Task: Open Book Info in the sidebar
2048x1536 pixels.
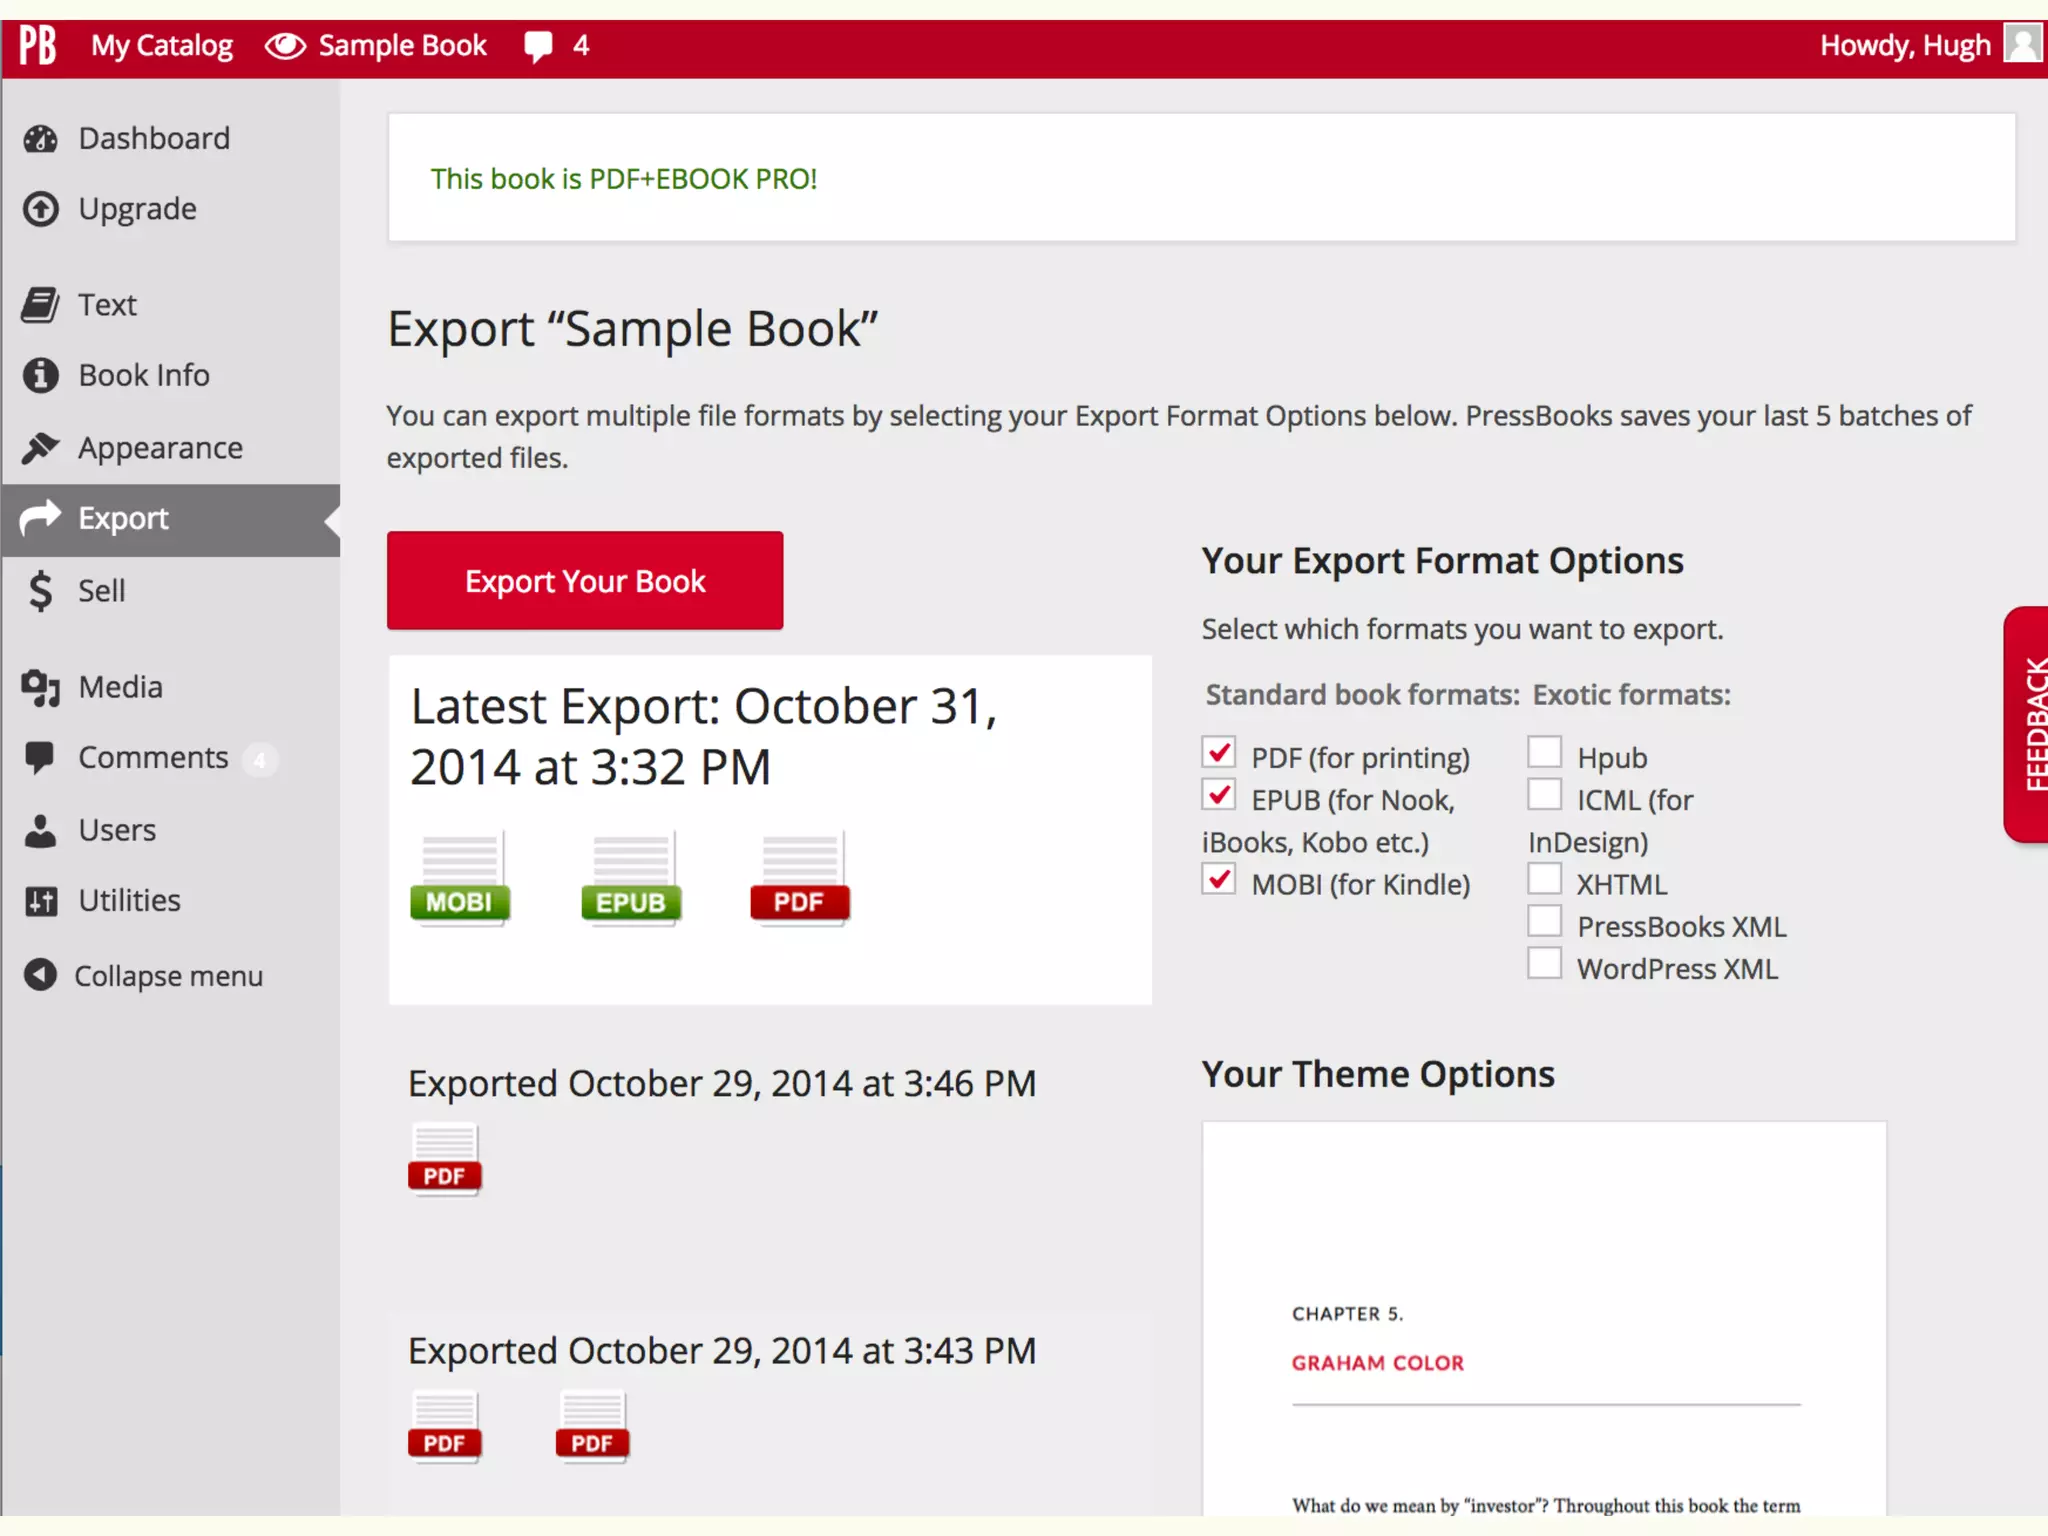Action: coord(144,375)
